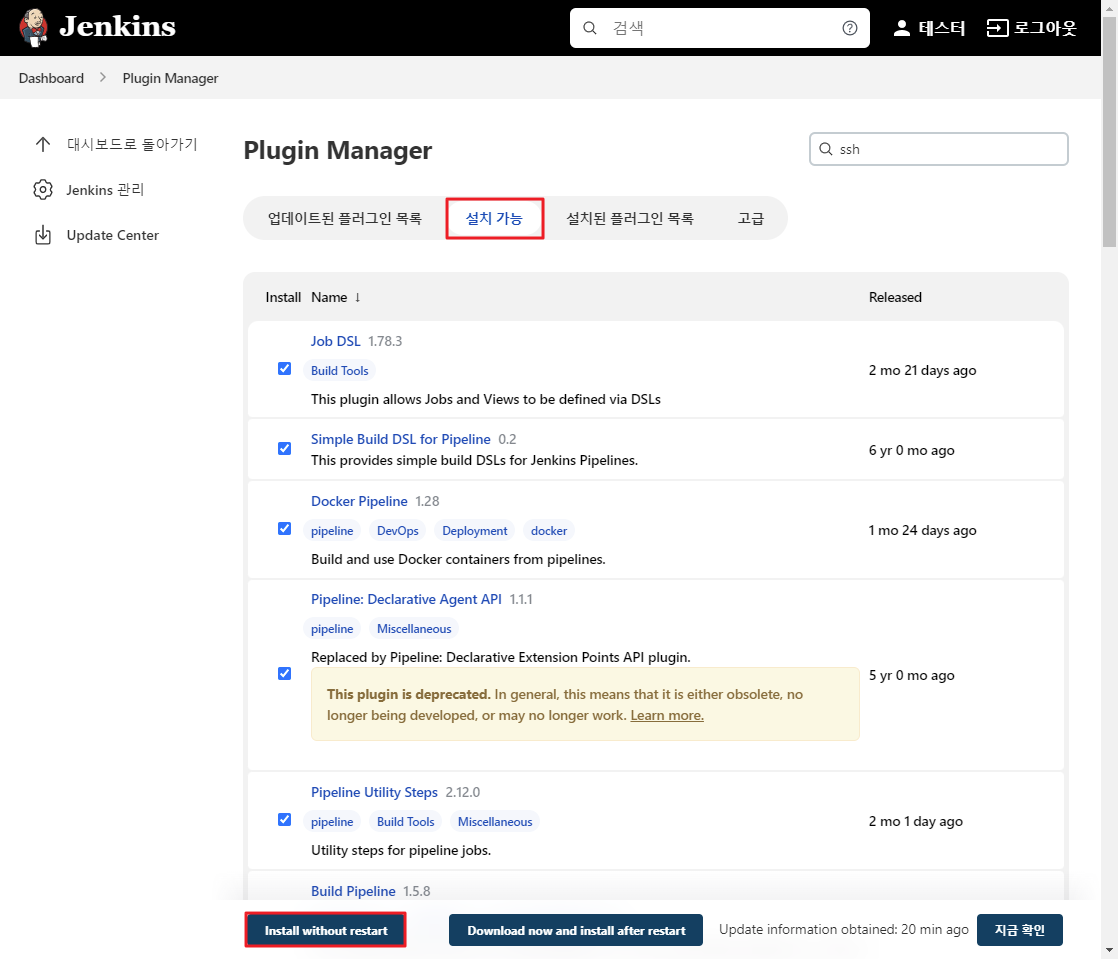Open the 고급 tab
The width and height of the screenshot is (1118, 959).
click(750, 218)
